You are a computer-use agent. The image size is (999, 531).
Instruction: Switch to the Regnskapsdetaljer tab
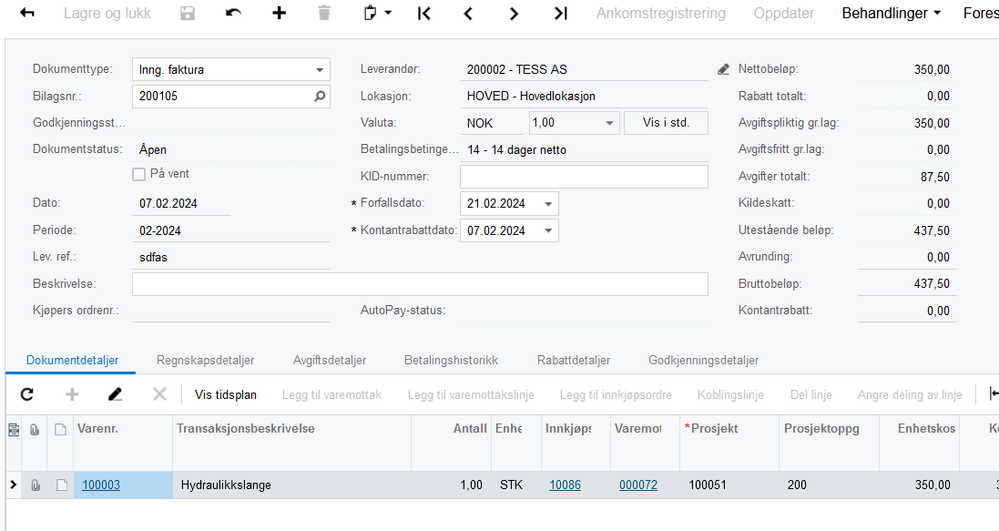tap(205, 360)
